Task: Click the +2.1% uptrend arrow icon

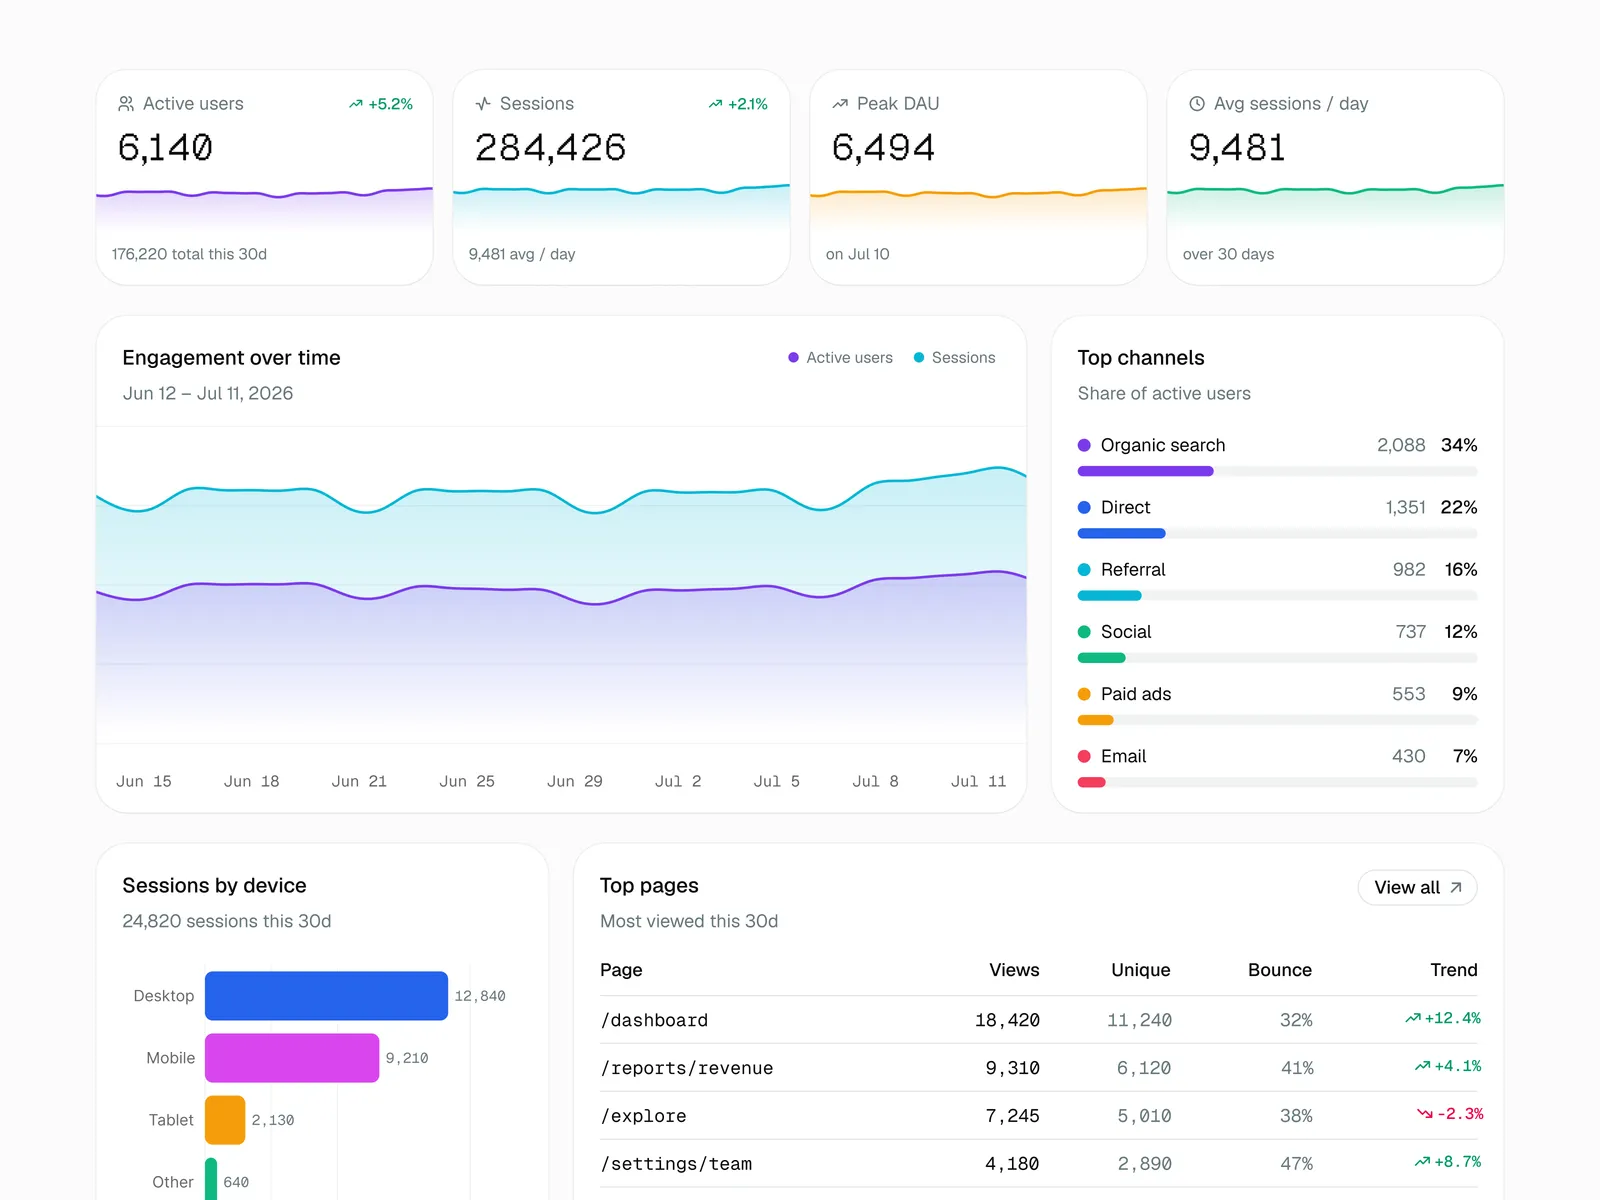Action: (716, 104)
